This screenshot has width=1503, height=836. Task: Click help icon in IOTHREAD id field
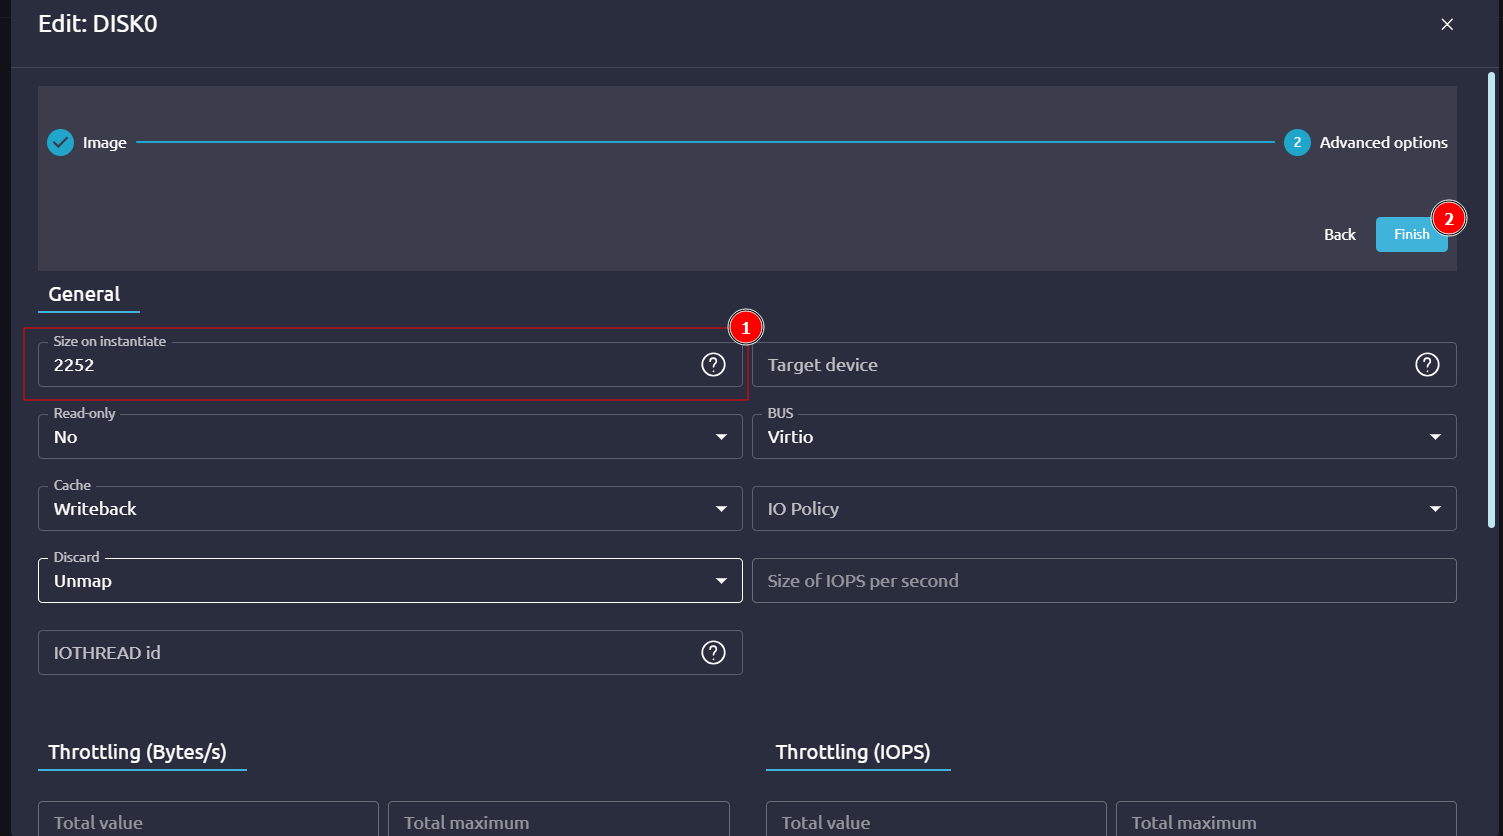[x=713, y=653]
